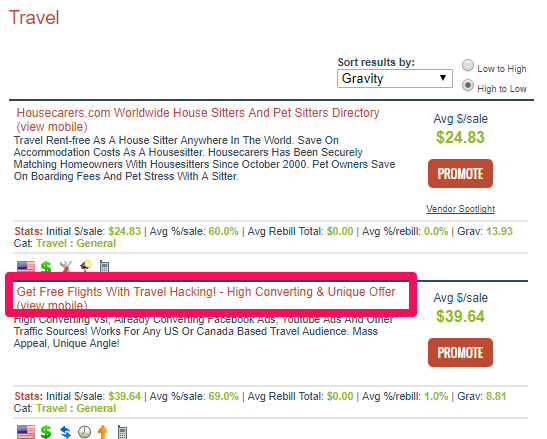Click the mobile phone icon under Housecarers listing

click(104, 267)
